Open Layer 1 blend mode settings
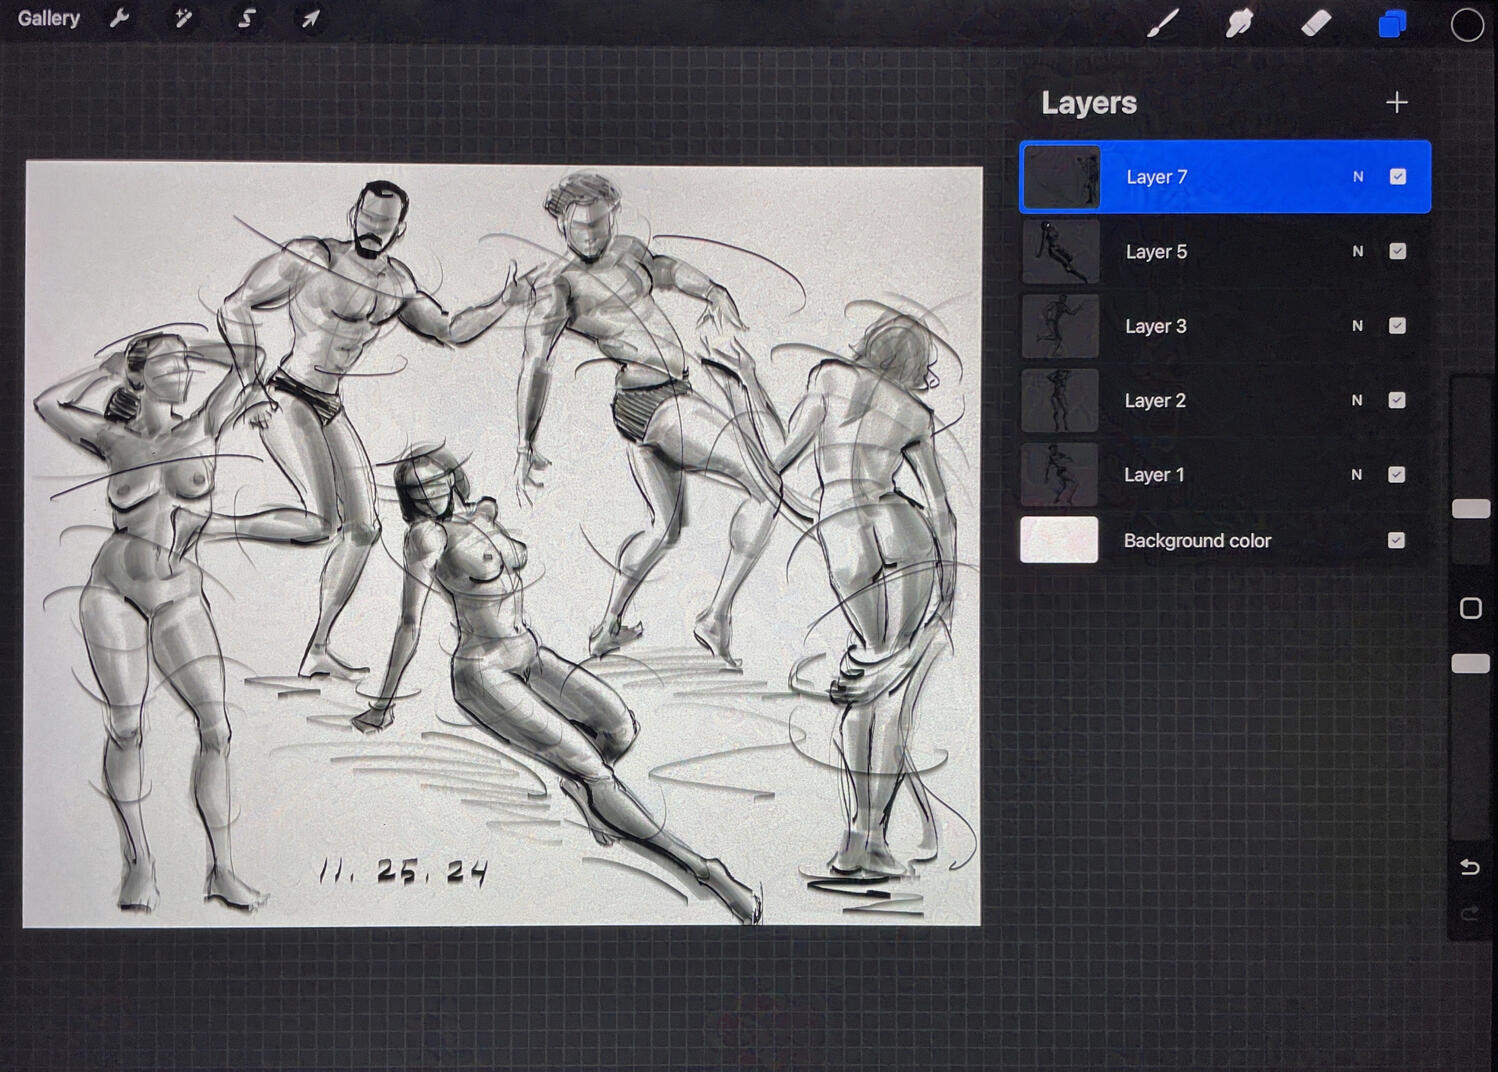 coord(1357,475)
